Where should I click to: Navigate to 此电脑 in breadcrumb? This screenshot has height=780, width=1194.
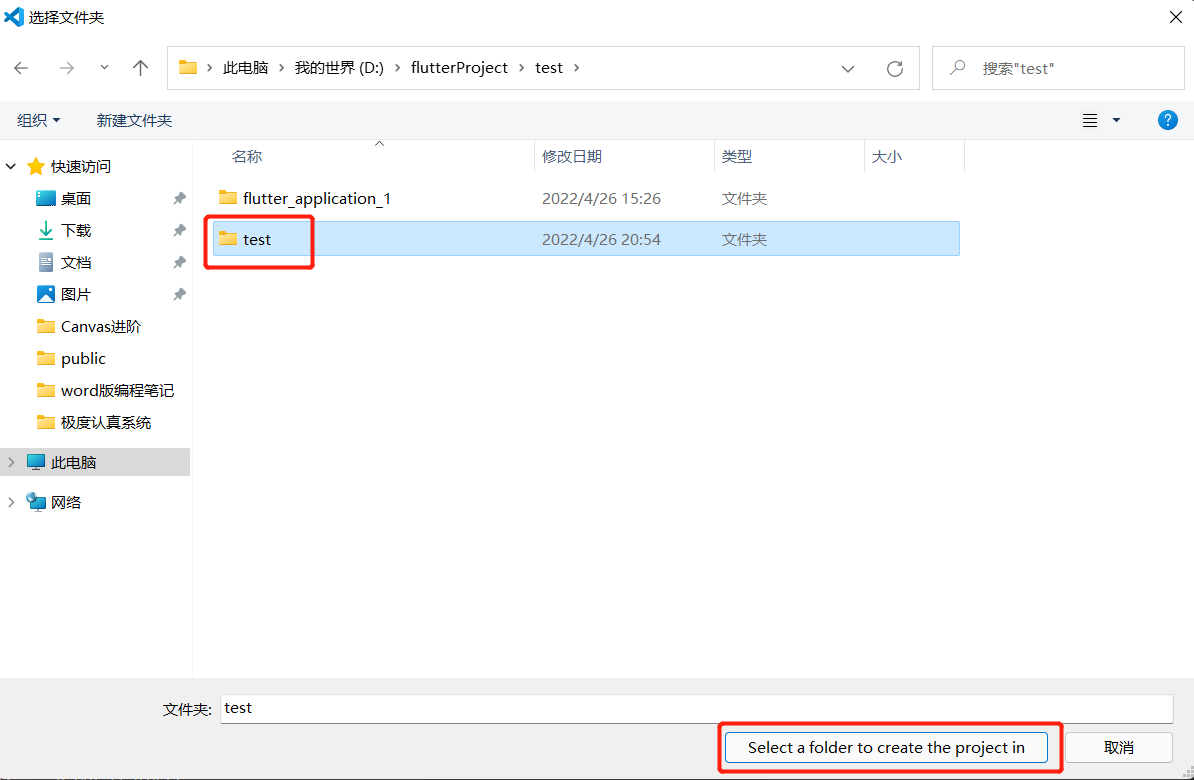[x=245, y=68]
